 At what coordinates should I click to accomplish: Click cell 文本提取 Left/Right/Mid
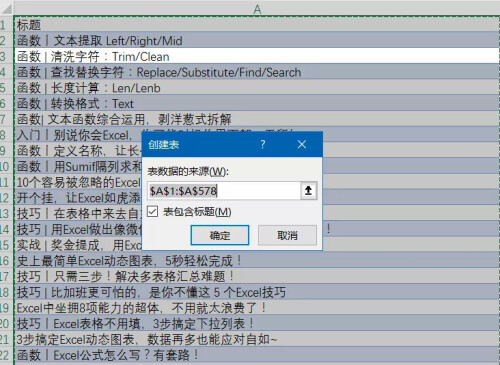257,41
